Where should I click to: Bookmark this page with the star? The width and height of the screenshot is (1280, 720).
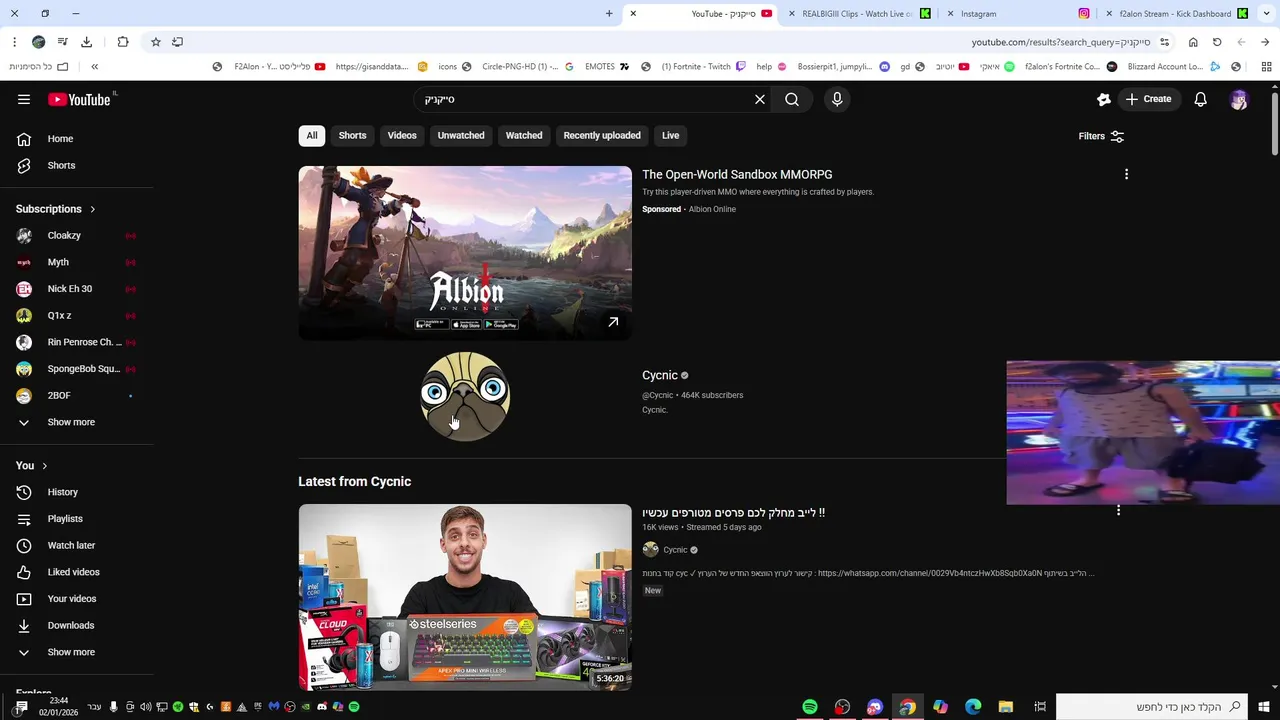156,42
